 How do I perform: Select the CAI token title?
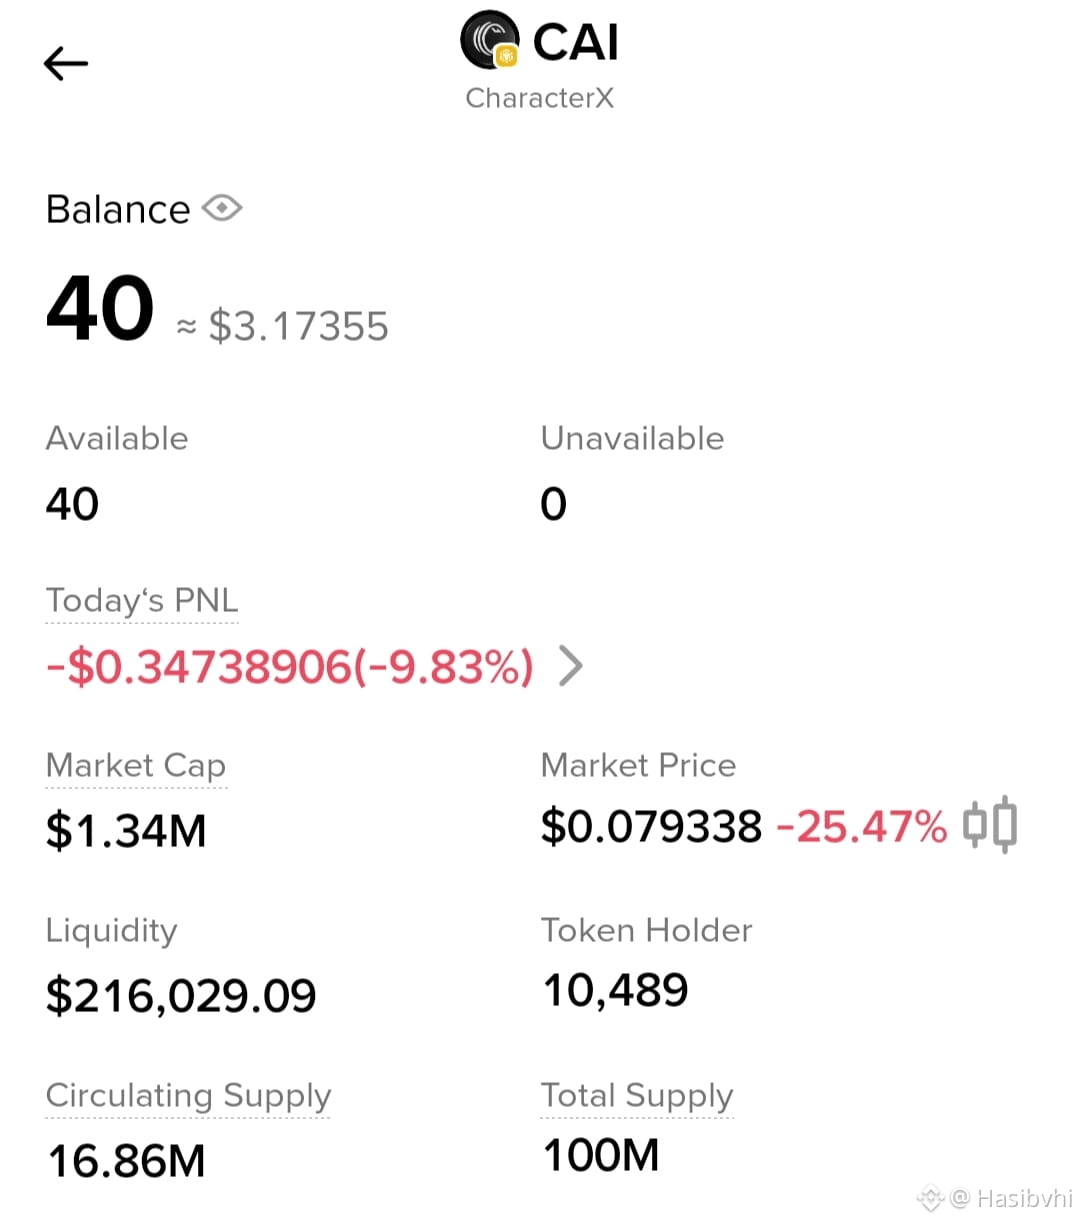[x=575, y=42]
